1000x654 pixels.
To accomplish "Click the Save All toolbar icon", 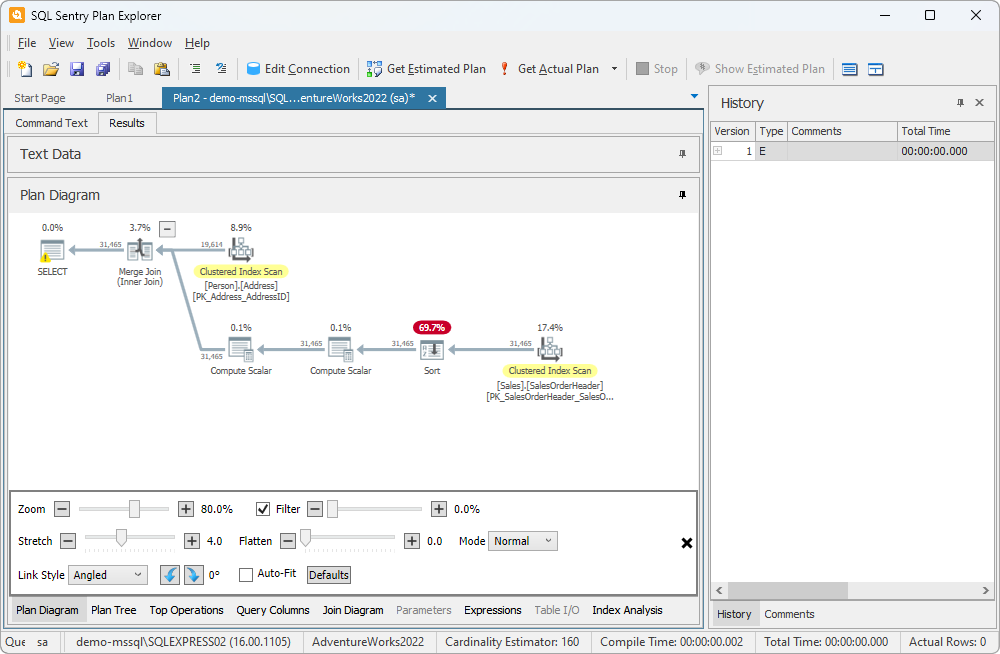I will tap(103, 69).
